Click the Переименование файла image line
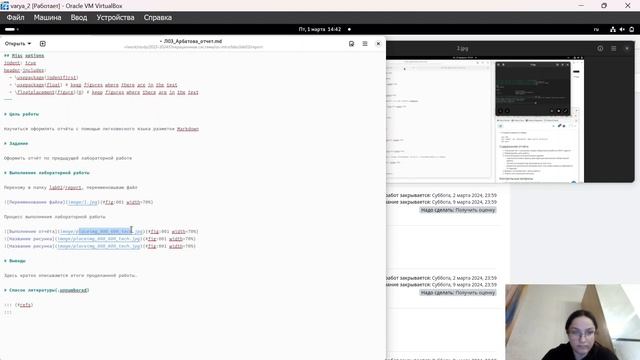Image resolution: width=640 pixels, height=360 pixels. pos(78,202)
